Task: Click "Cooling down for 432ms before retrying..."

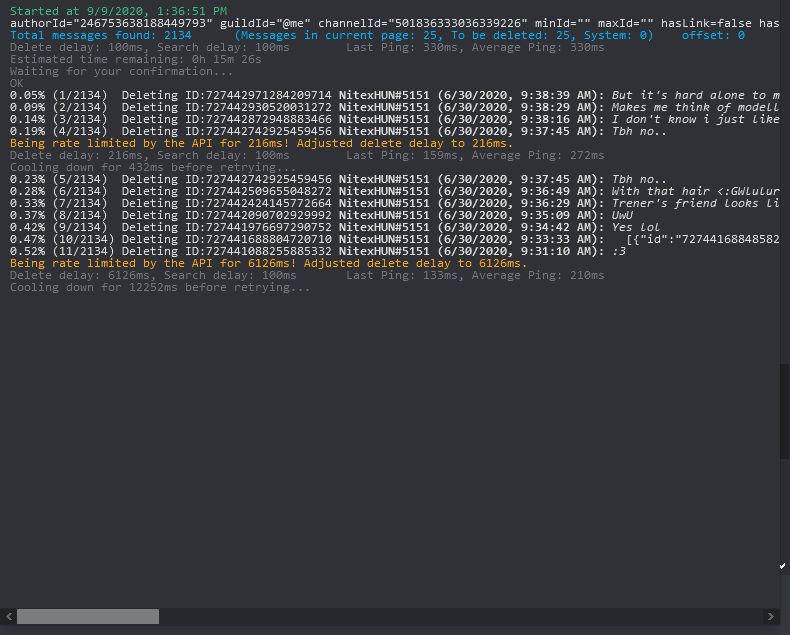Action: 153,167
